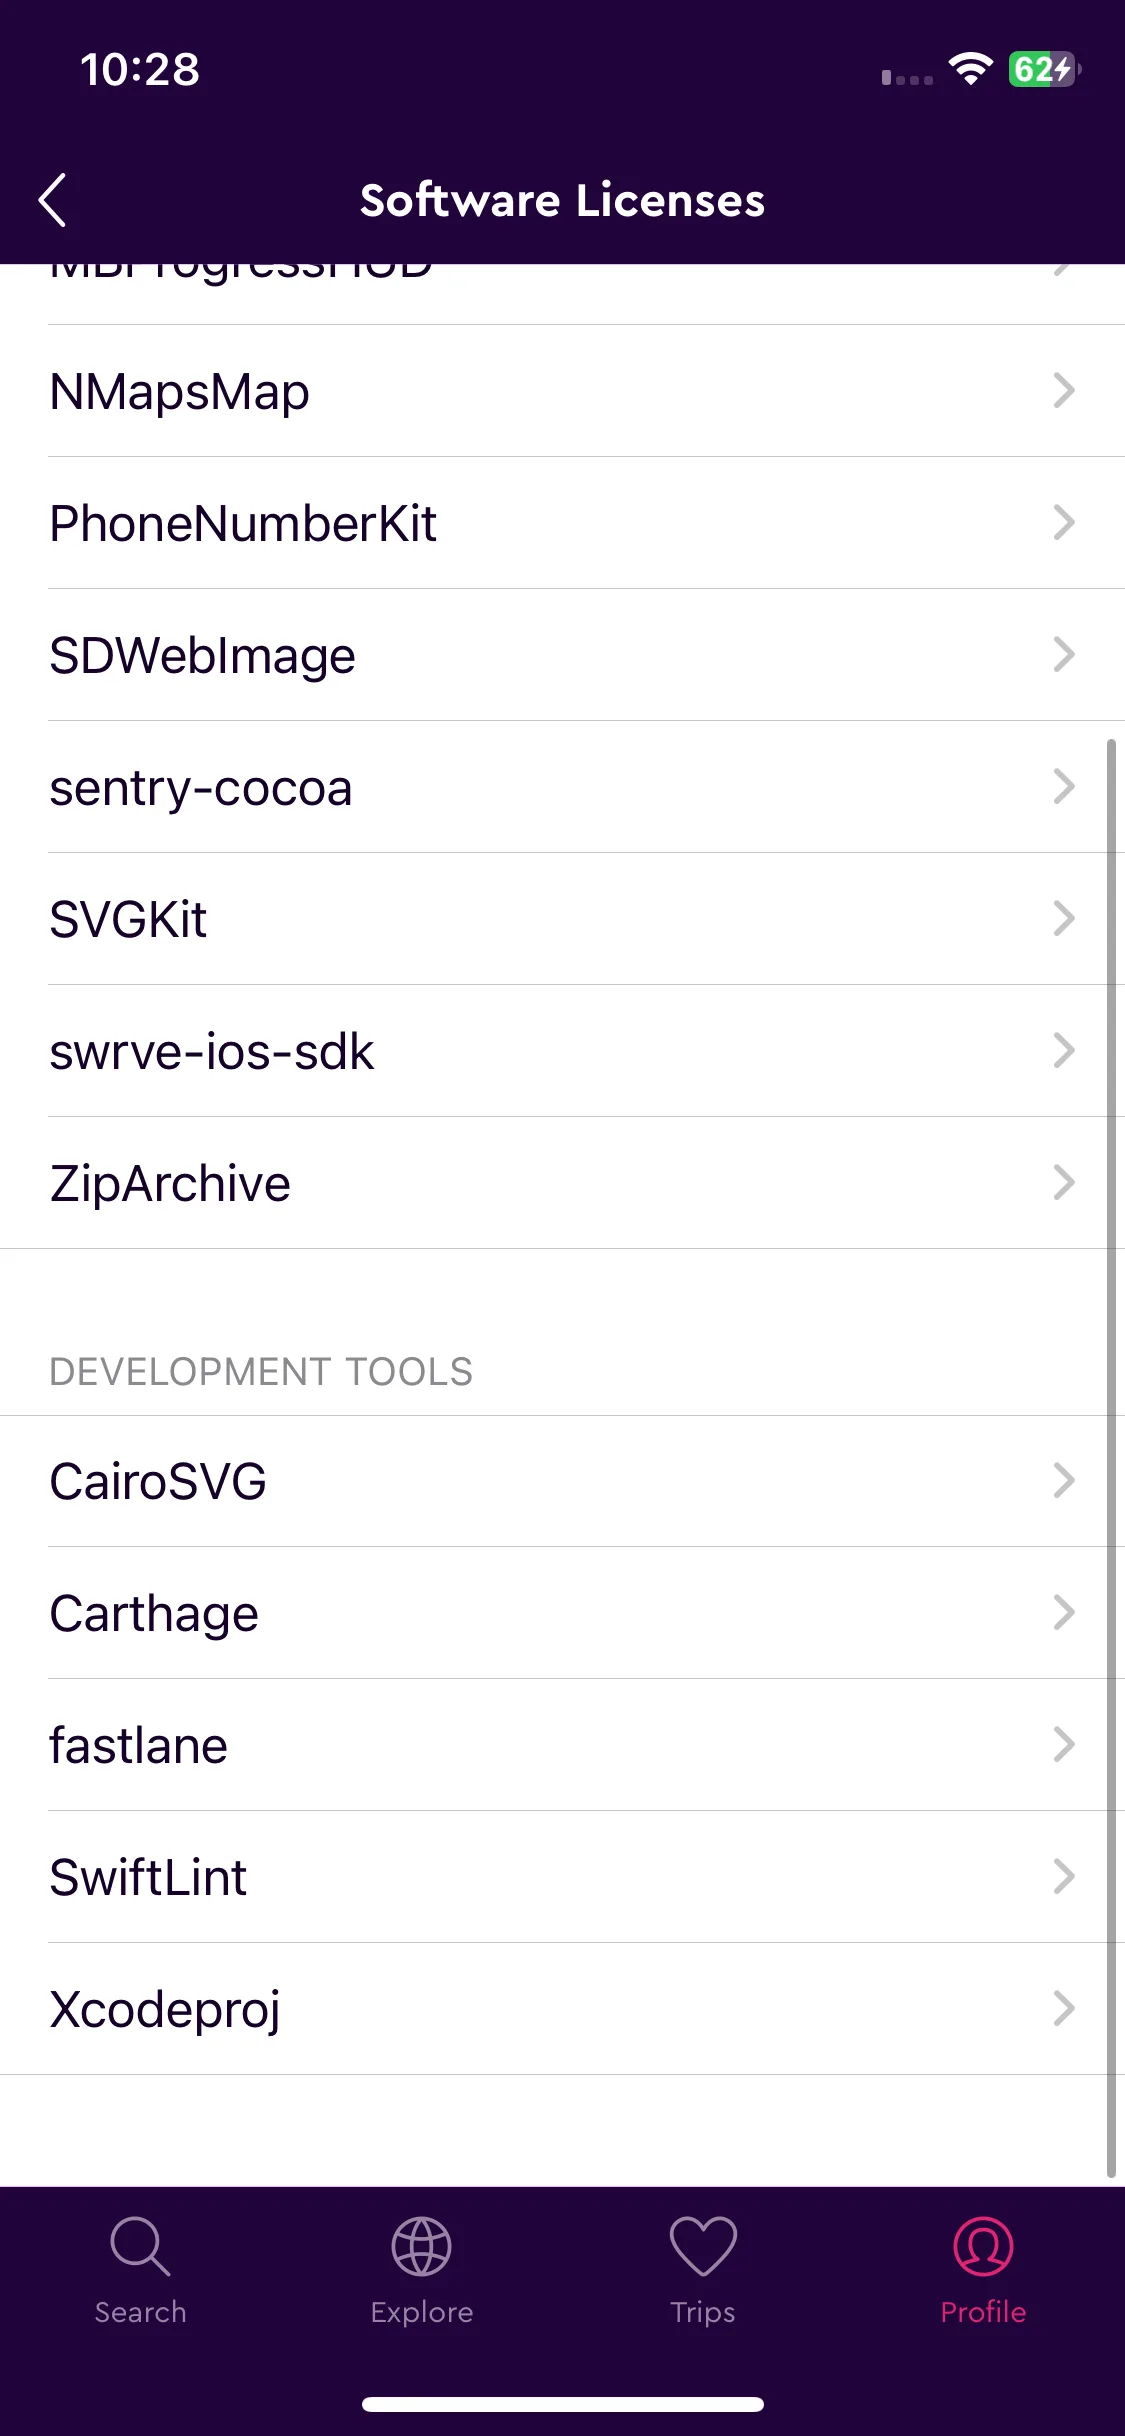Open the fastlane license entry
This screenshot has height=2436, width=1125.
click(562, 1745)
